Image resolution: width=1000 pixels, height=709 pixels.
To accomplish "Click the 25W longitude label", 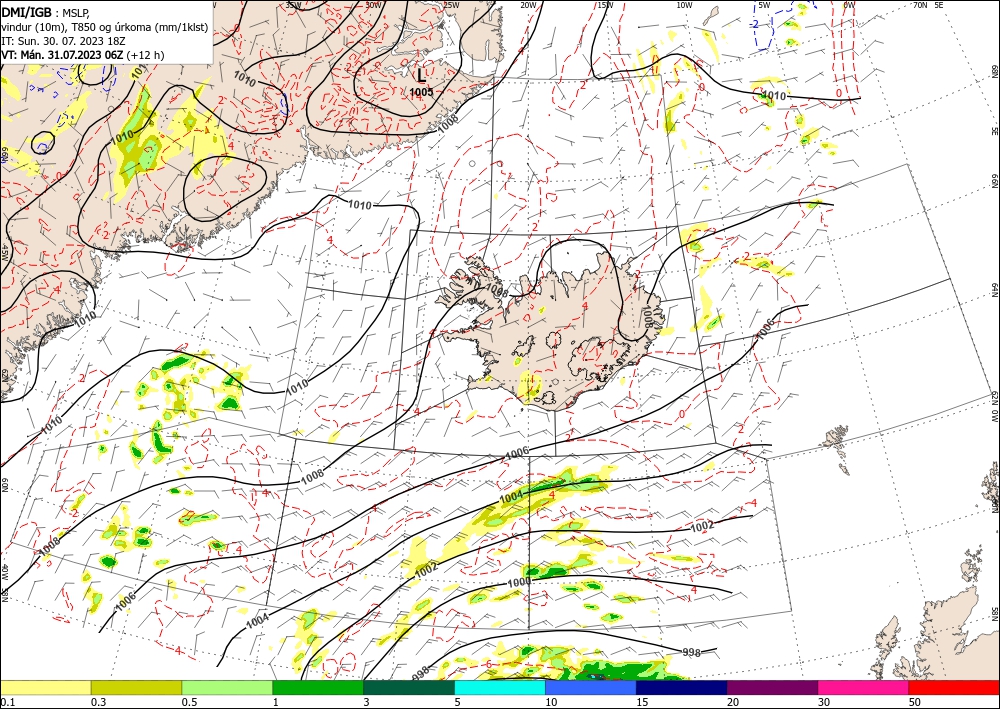I will click(x=451, y=5).
